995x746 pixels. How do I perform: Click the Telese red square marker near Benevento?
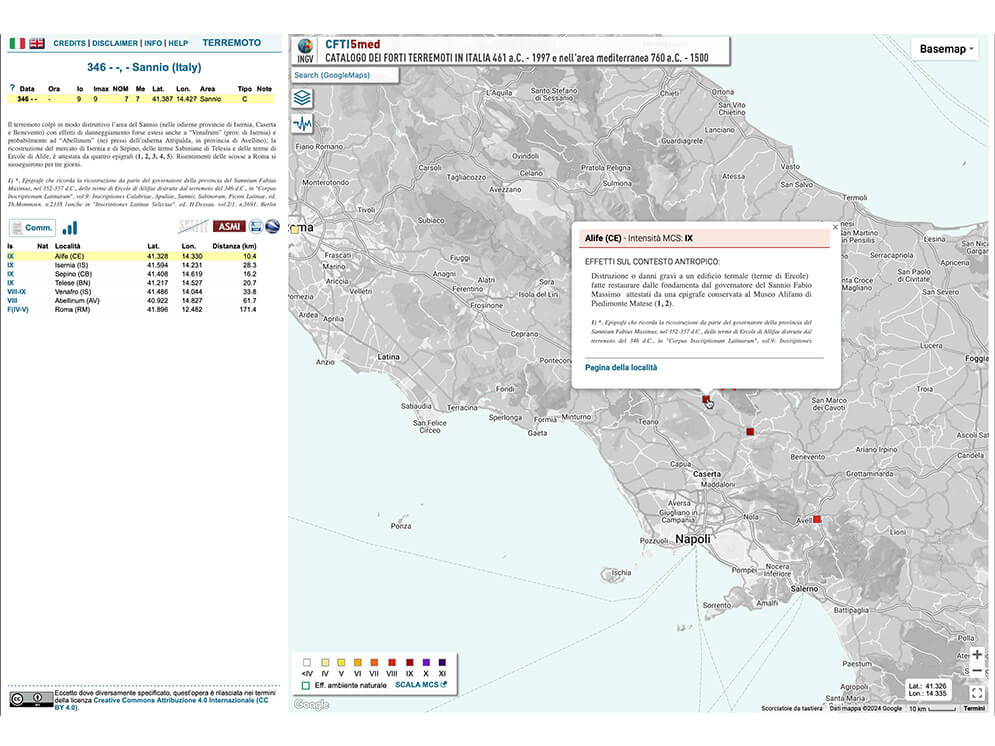[750, 431]
